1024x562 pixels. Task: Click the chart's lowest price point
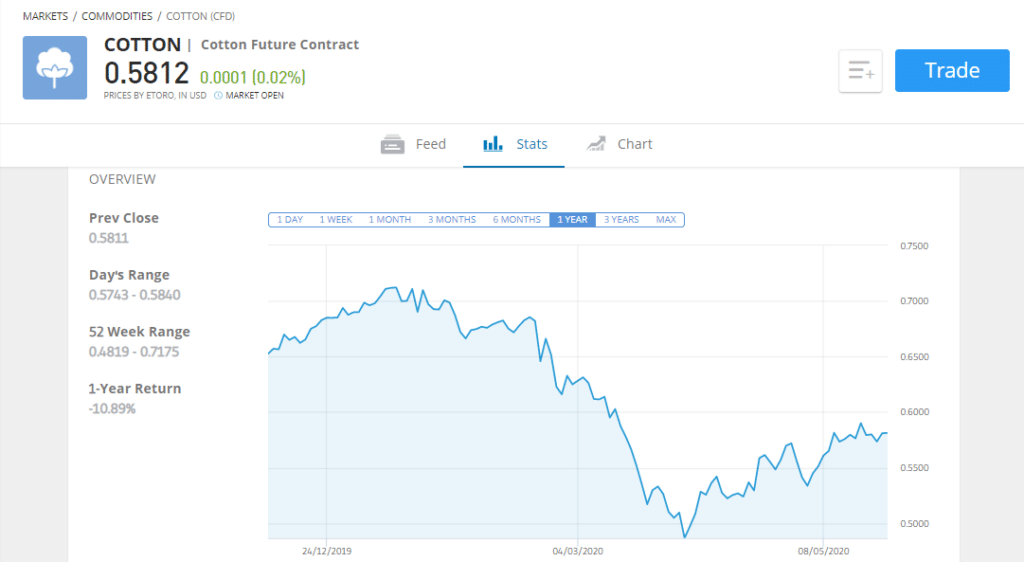[x=684, y=537]
